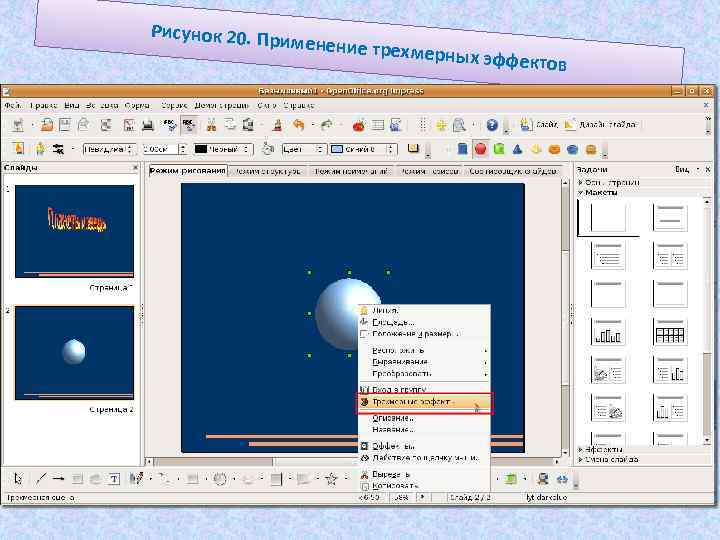Select the arrow Selection tool
The width and height of the screenshot is (720, 540).
18,479
